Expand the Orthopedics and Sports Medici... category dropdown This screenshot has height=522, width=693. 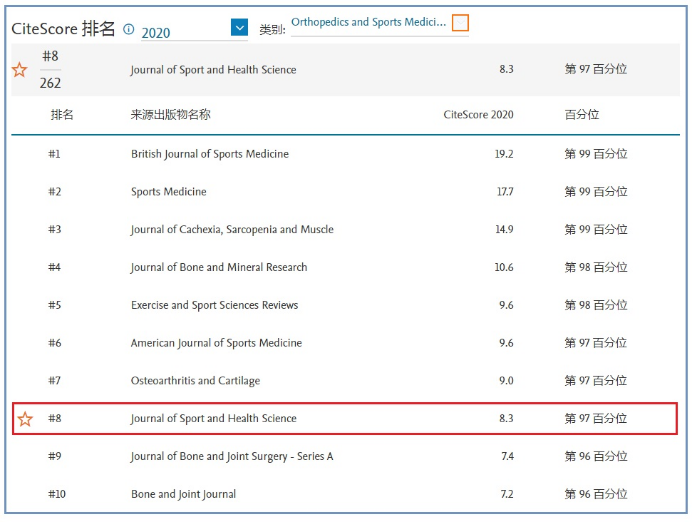(368, 22)
